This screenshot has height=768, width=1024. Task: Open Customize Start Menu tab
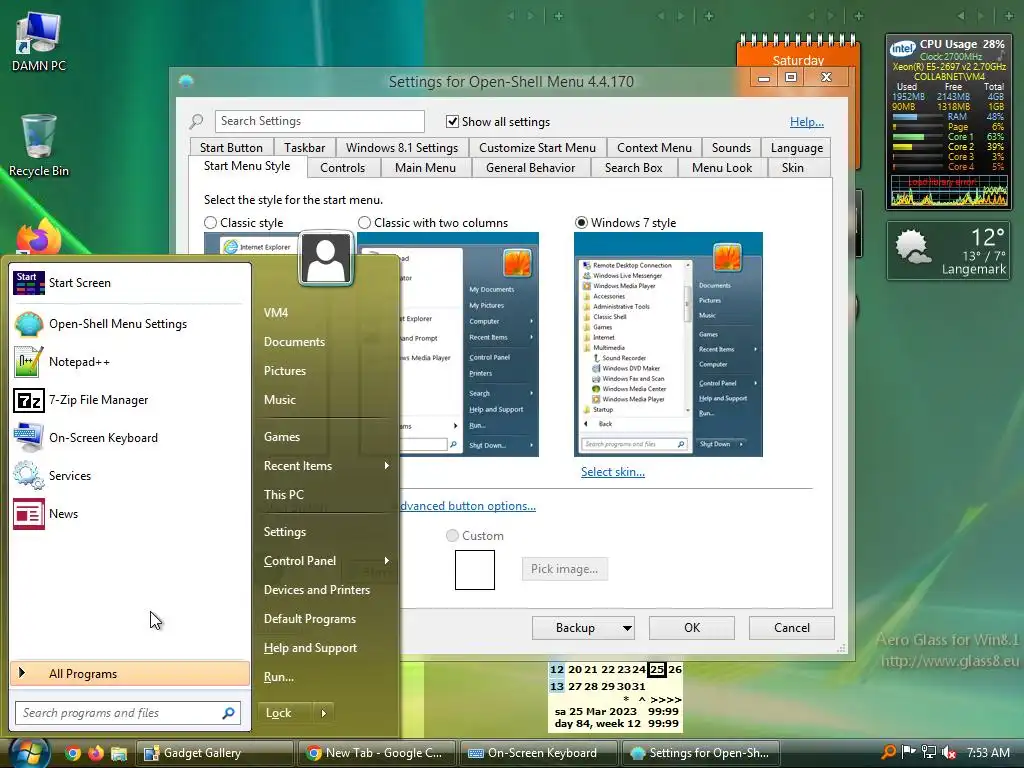coord(537,148)
